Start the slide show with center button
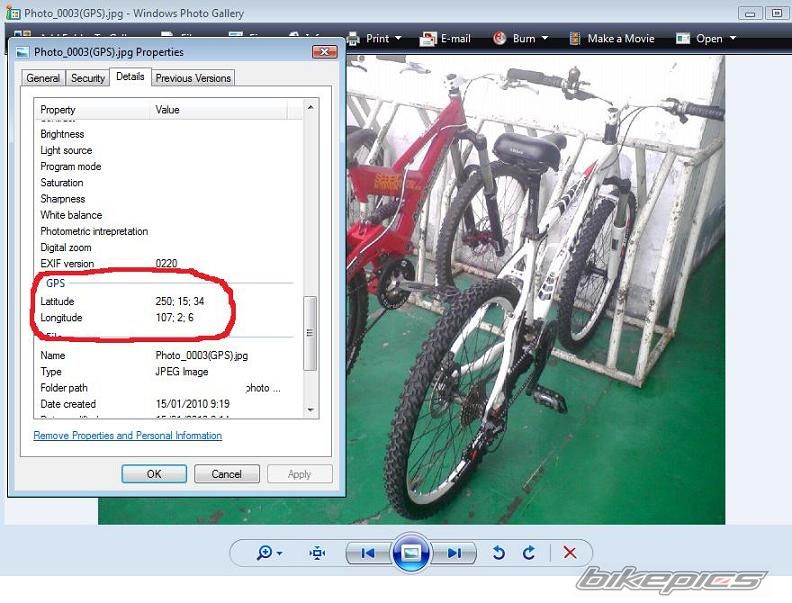792x603 pixels. pos(411,553)
